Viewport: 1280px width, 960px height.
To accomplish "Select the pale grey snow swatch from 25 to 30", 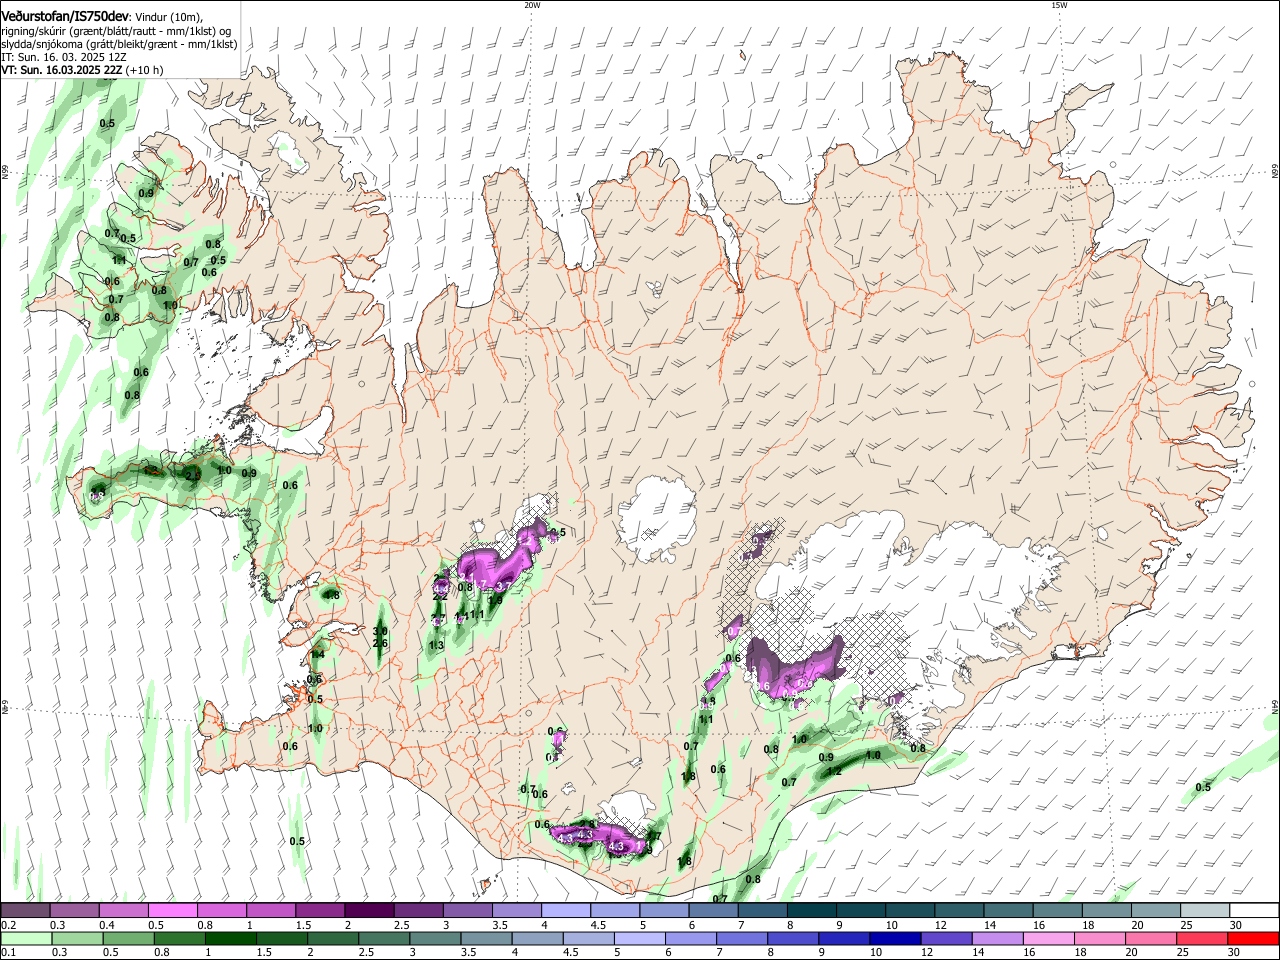I will (x=1206, y=911).
